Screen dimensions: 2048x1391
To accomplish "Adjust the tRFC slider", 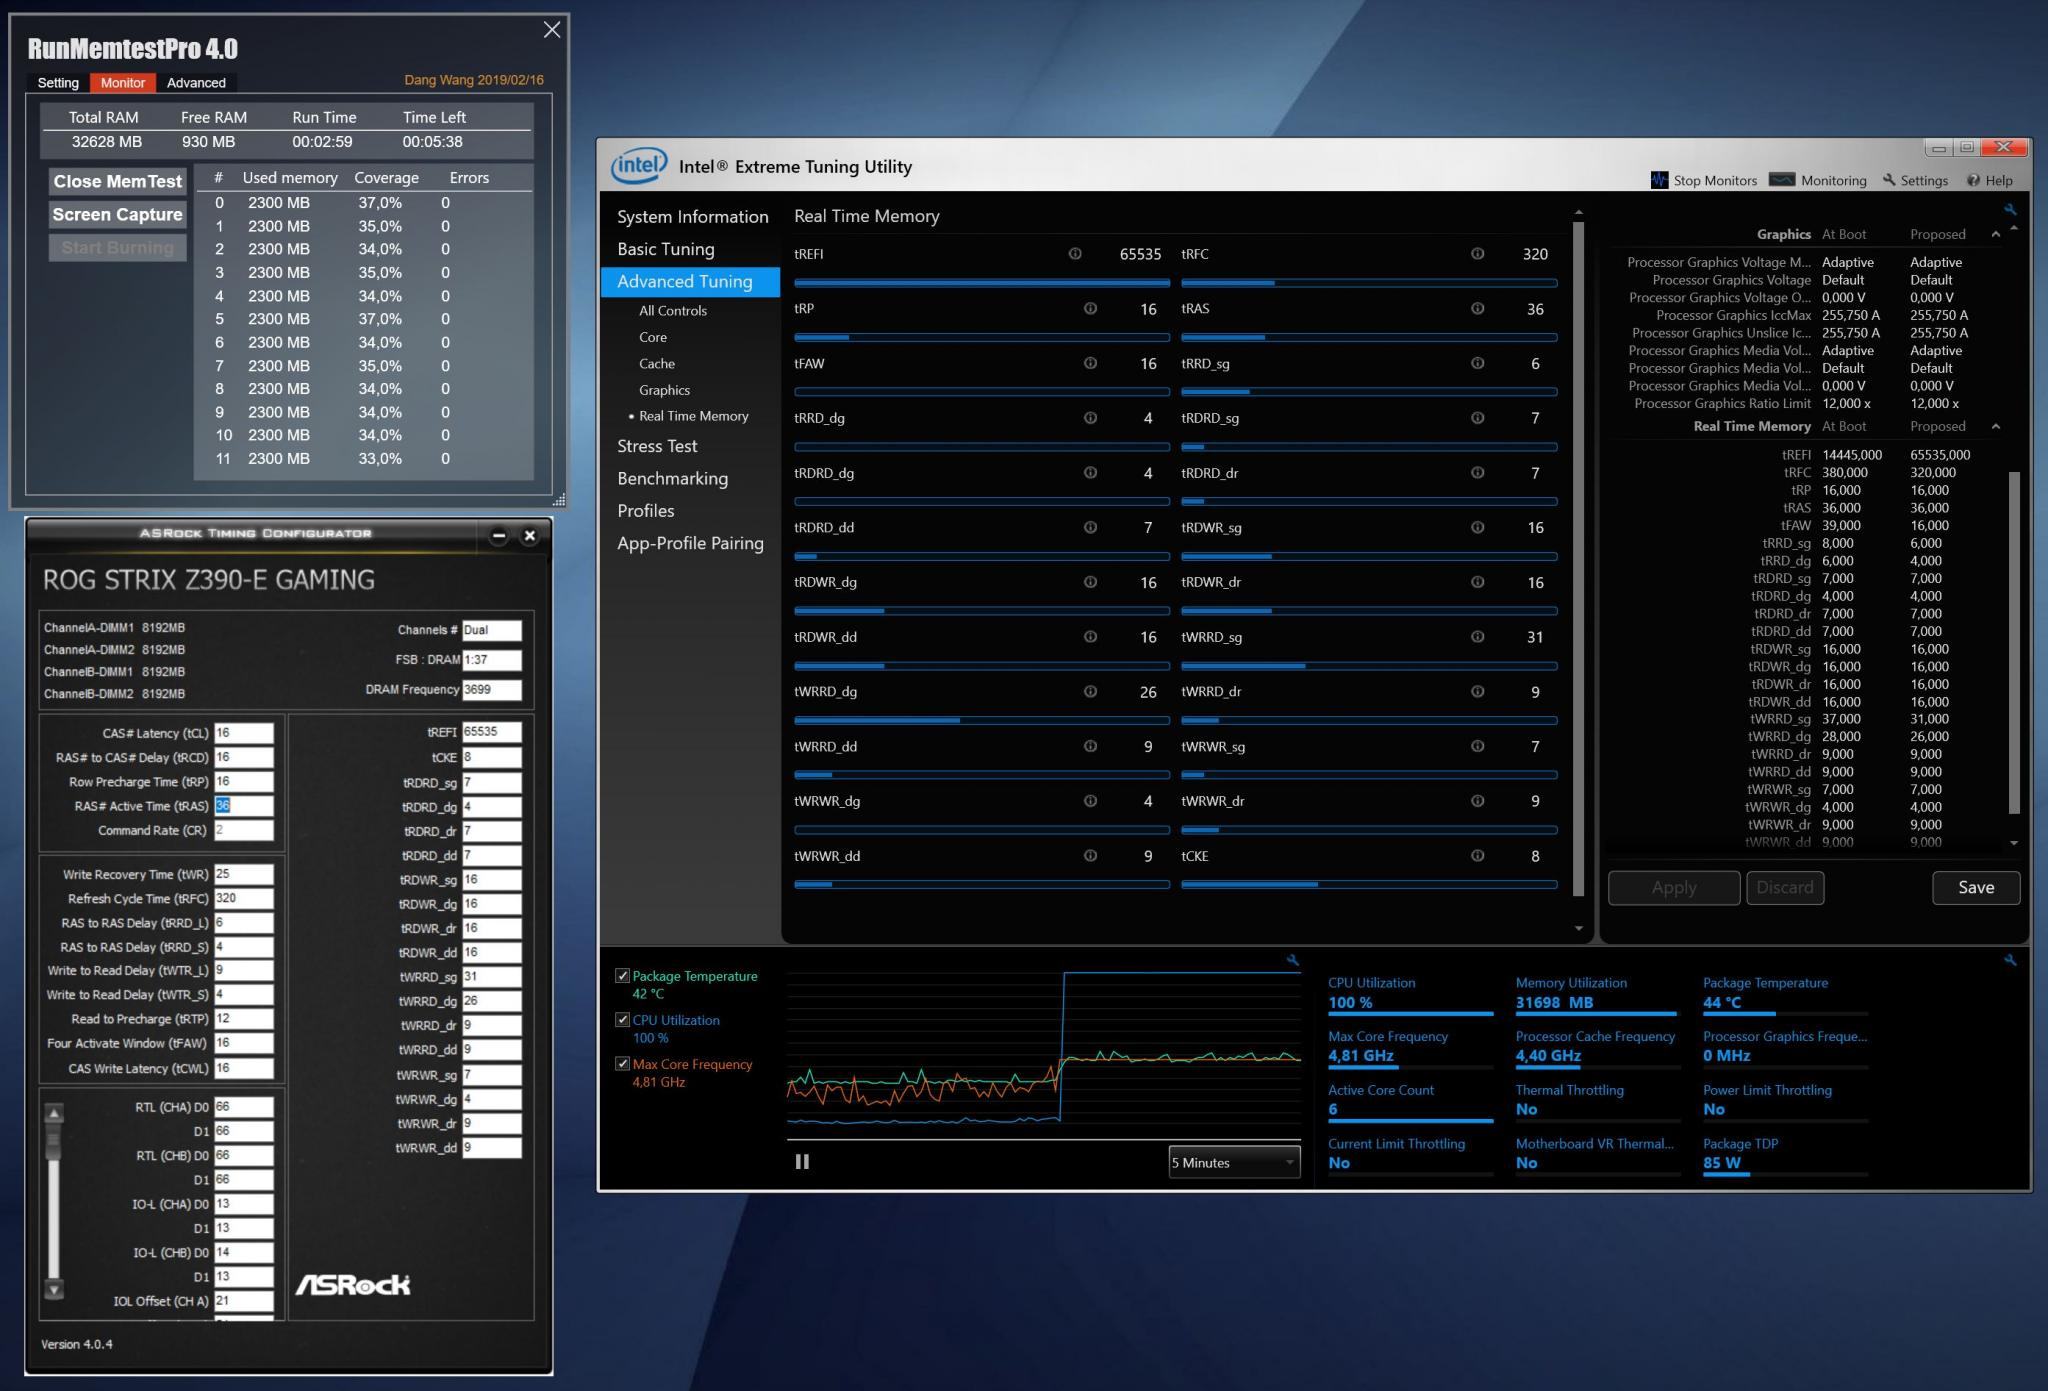I will 1369,283.
